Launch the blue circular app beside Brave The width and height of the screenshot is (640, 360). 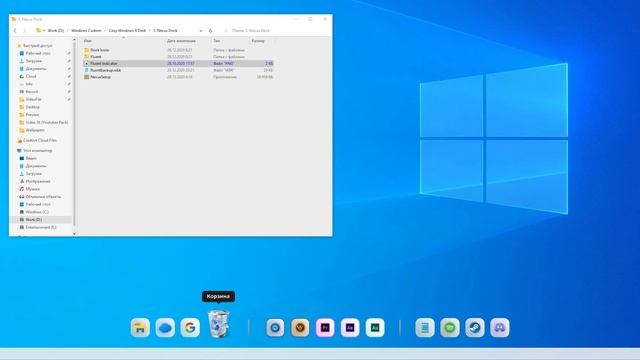(x=275, y=328)
